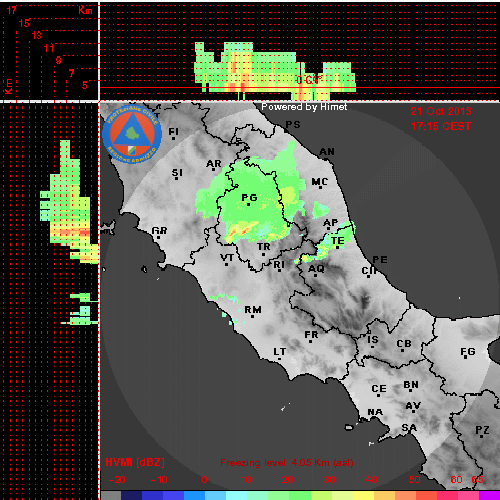Click the 17:15 CEST time label
This screenshot has height=500, width=500.
tap(441, 126)
